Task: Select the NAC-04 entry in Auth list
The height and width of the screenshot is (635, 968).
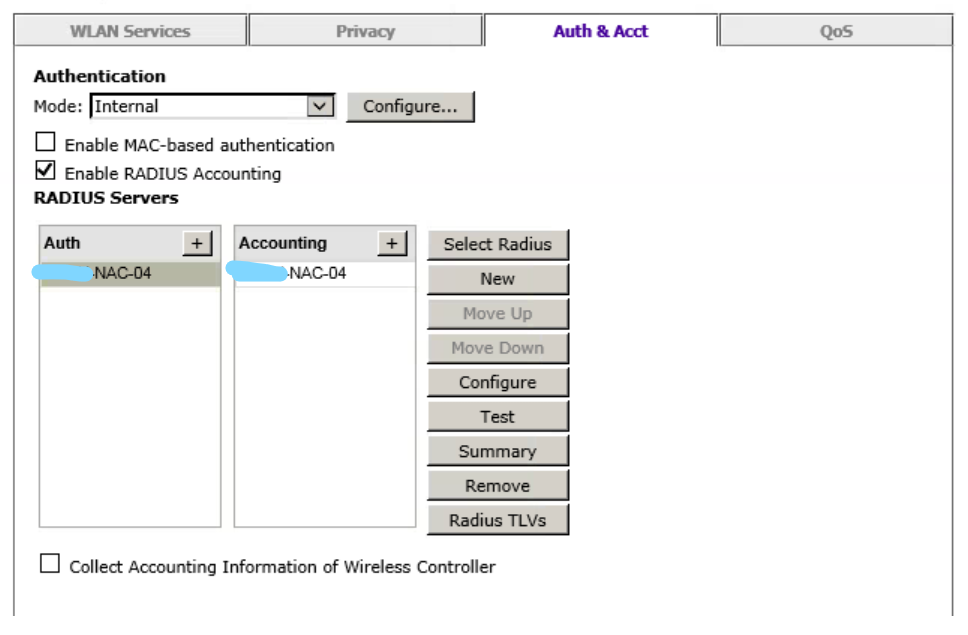Action: (x=129, y=273)
